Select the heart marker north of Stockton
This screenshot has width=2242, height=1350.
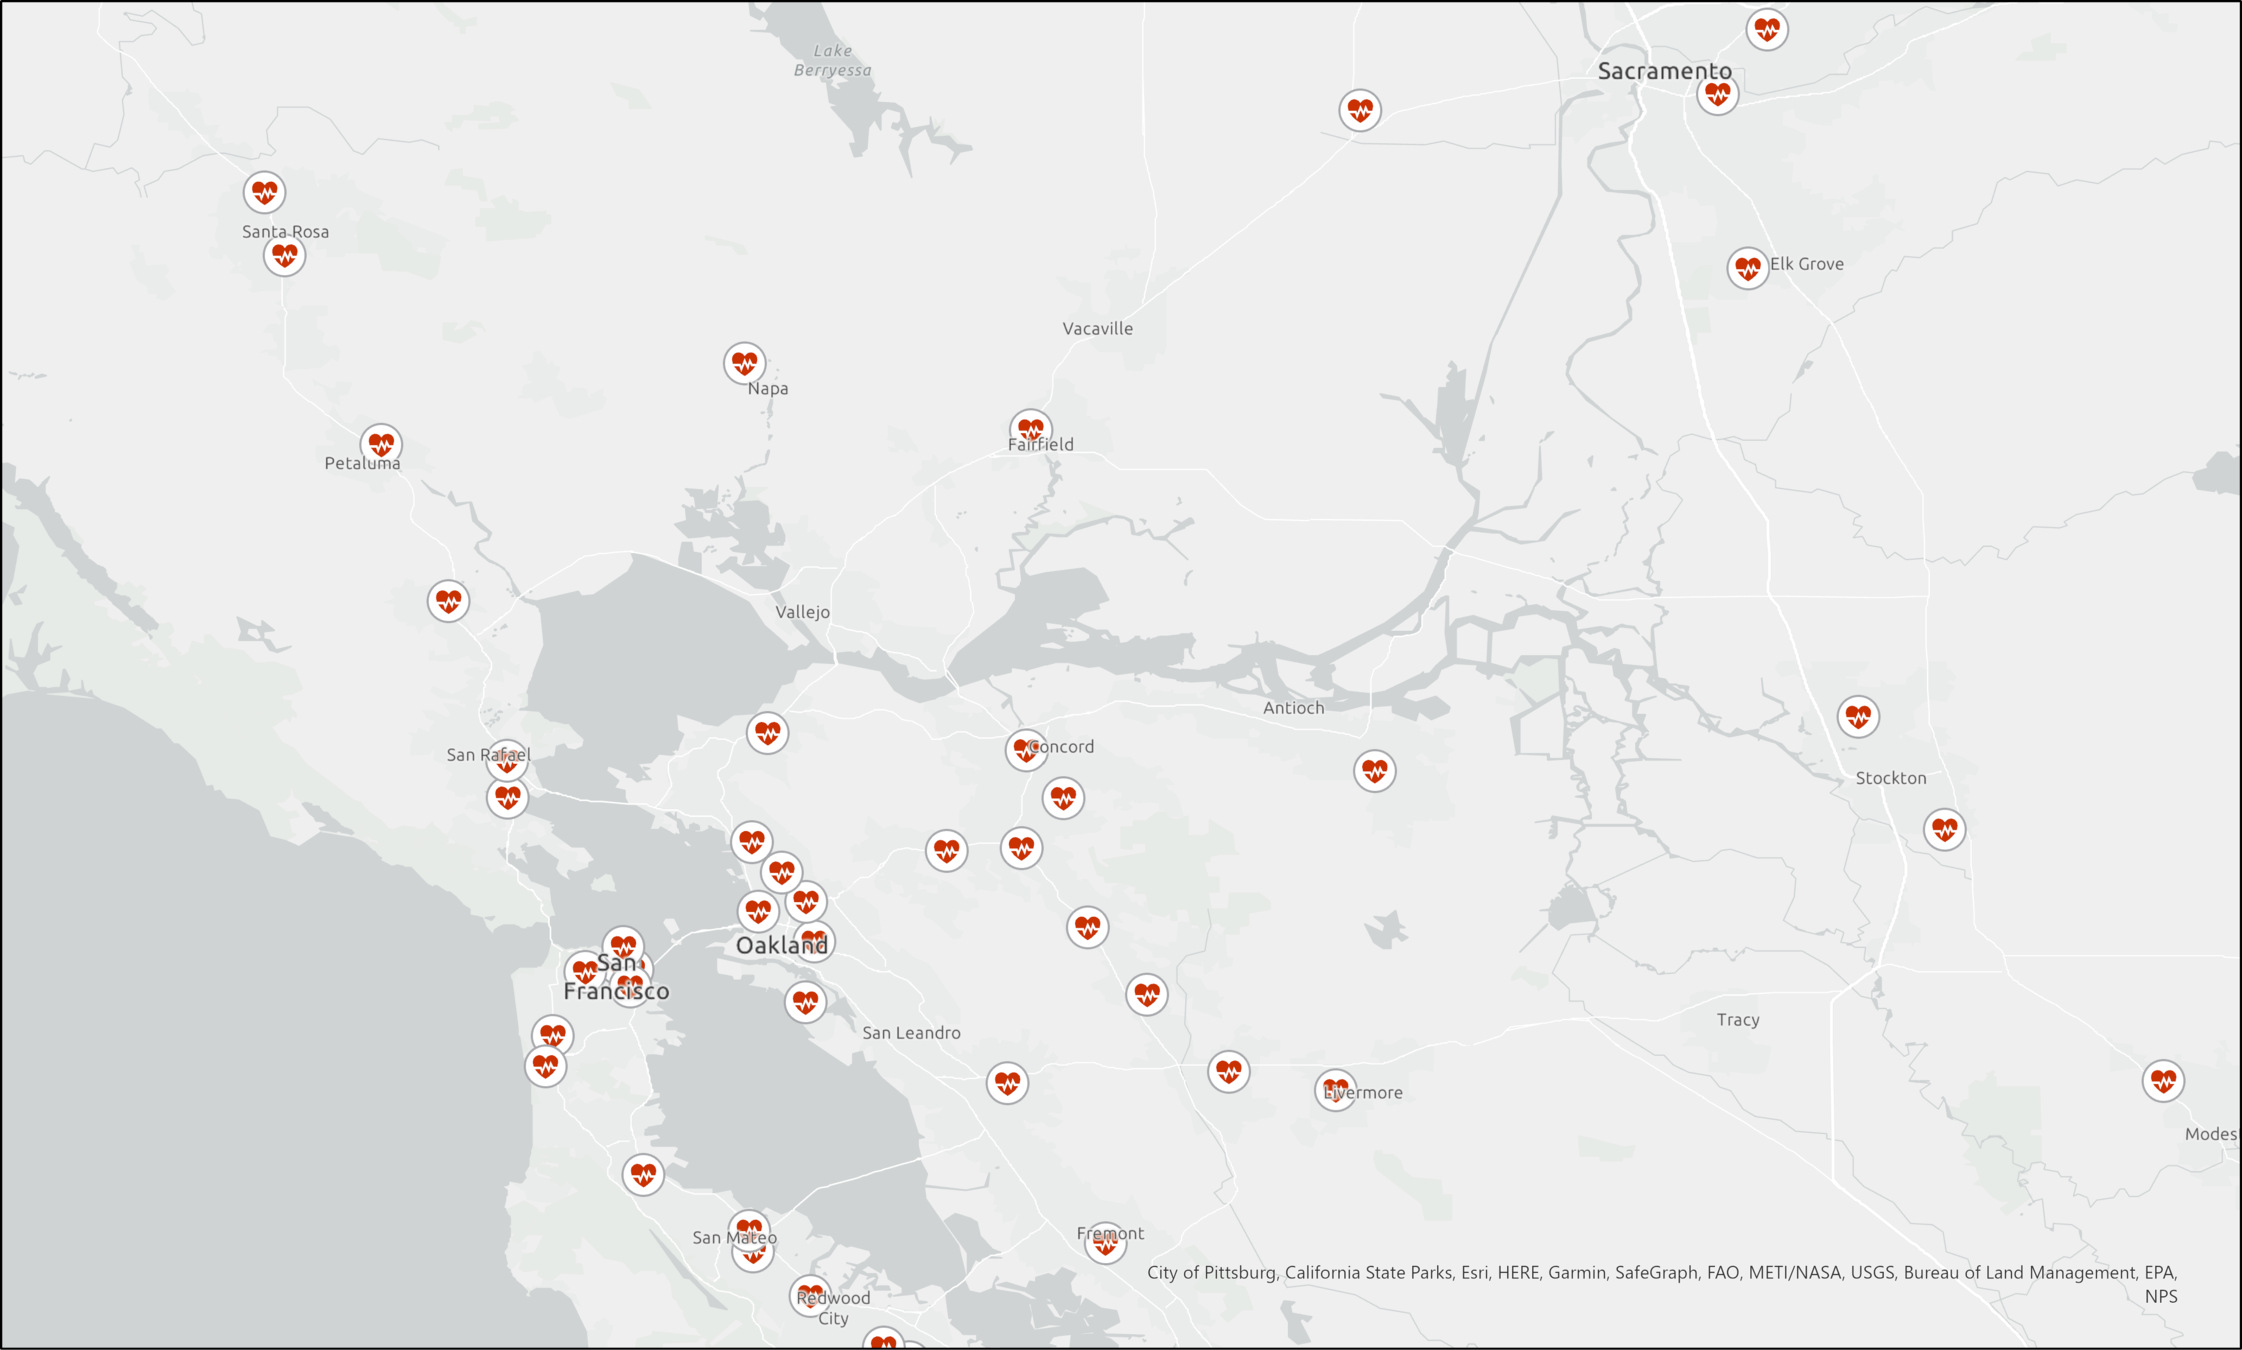coord(1858,716)
